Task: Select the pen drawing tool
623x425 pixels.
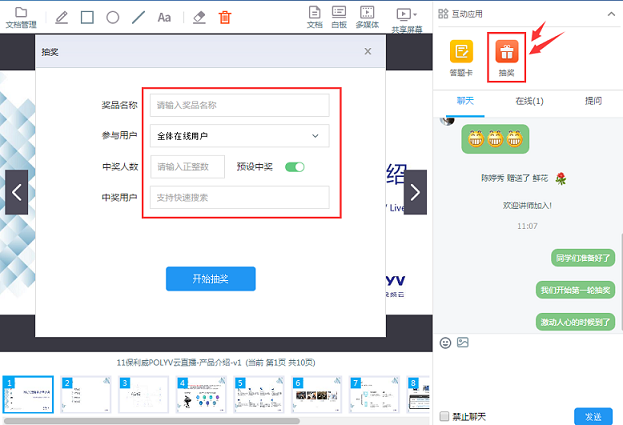Action: [x=62, y=17]
